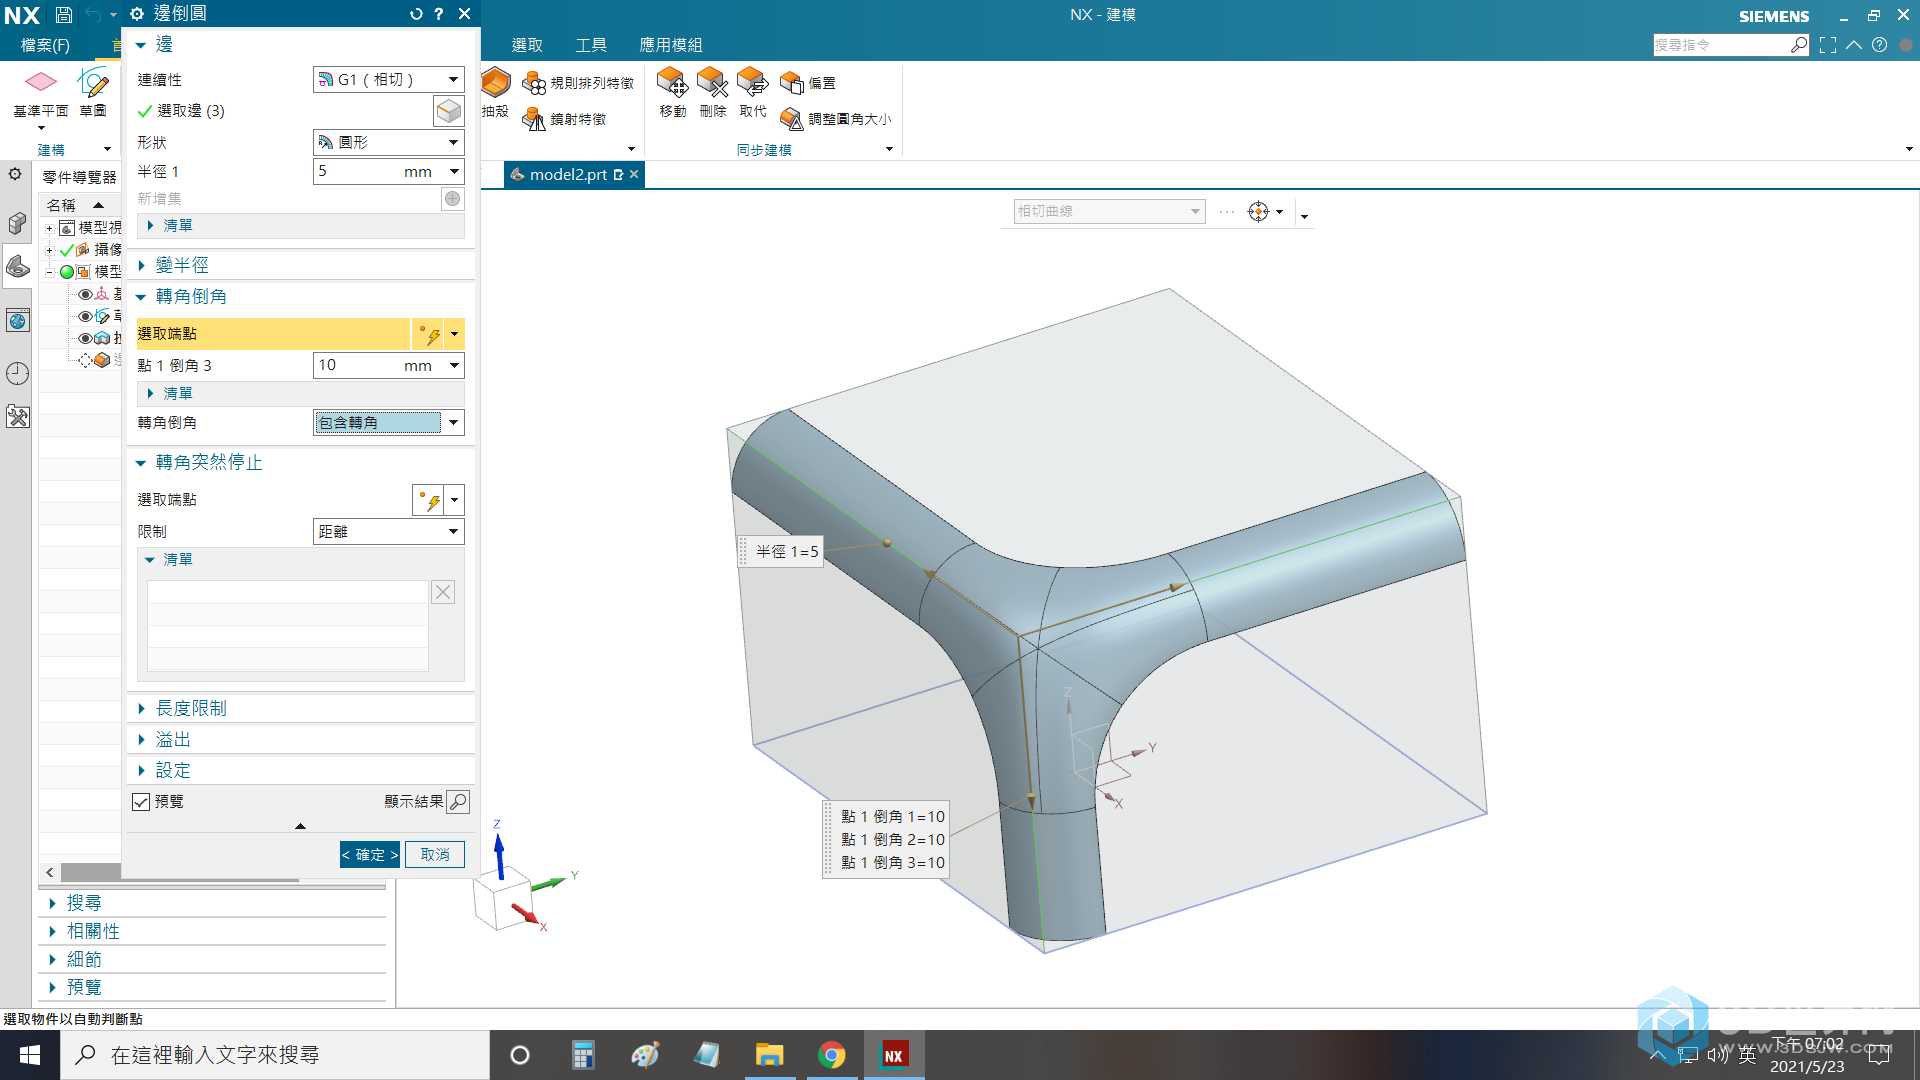The height and width of the screenshot is (1080, 1920).
Task: Click the 點 1 倒角 3 value field
Action: pyautogui.click(x=356, y=365)
